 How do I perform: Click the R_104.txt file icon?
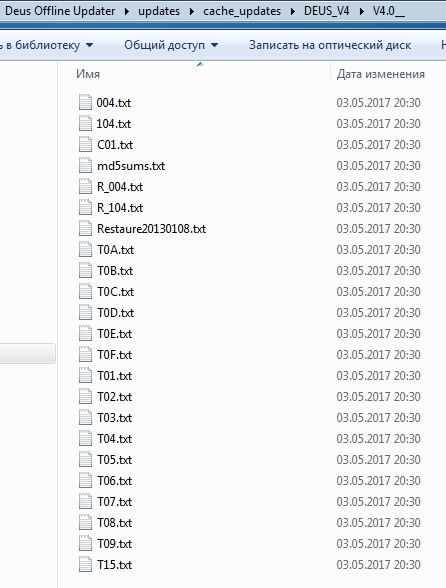[85, 207]
